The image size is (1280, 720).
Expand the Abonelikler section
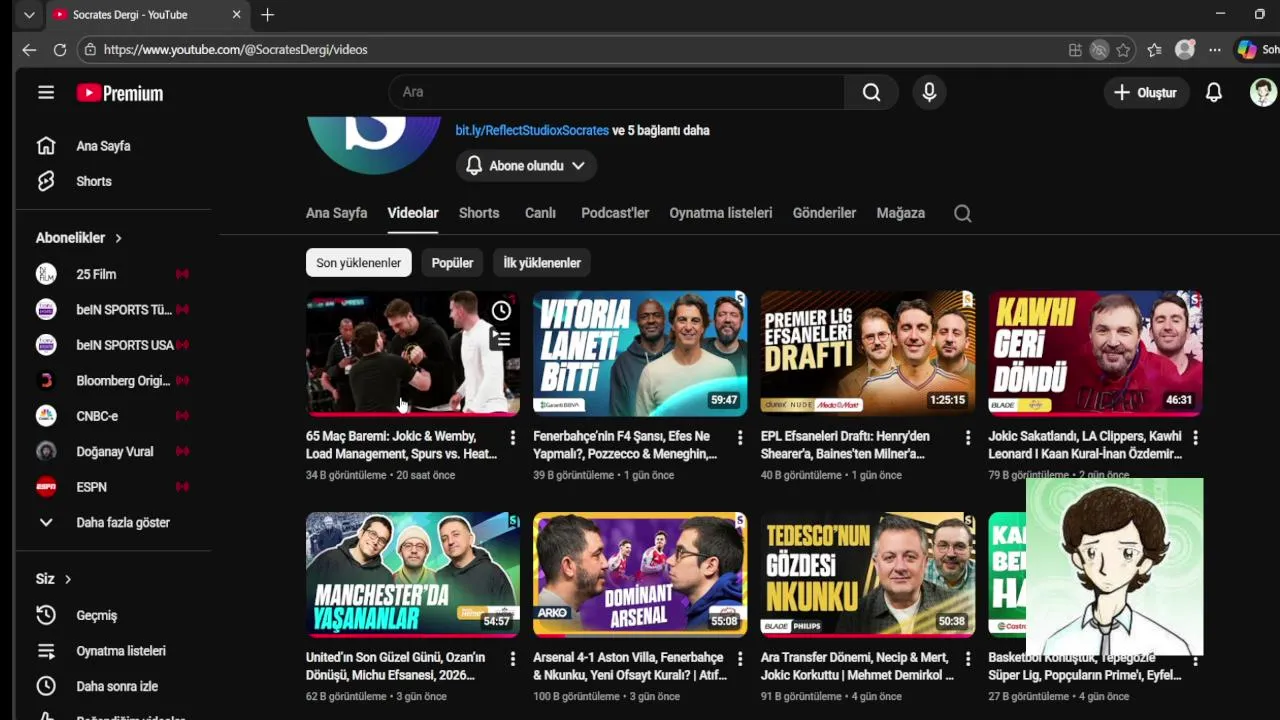(x=79, y=238)
